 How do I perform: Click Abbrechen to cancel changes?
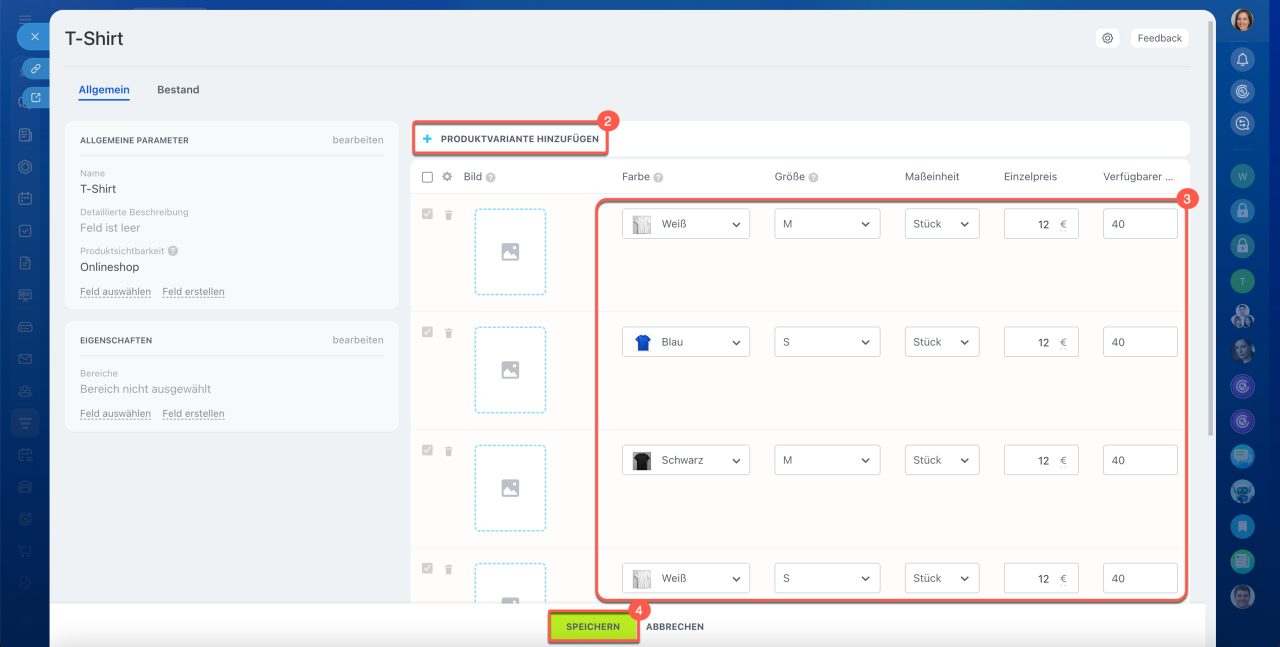point(675,627)
